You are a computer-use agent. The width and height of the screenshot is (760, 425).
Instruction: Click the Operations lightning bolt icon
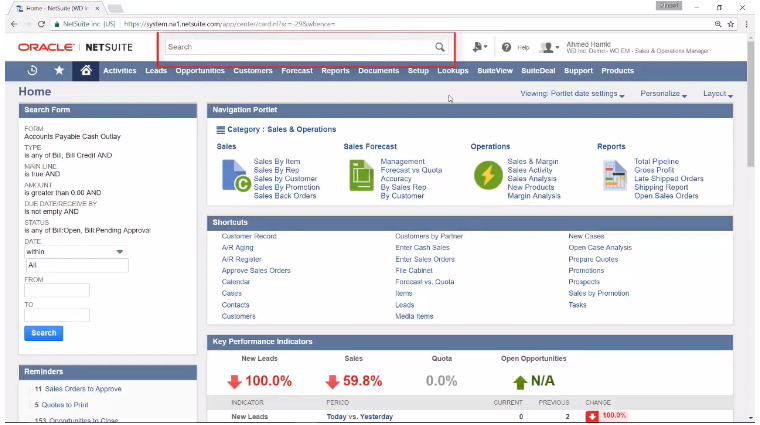pyautogui.click(x=488, y=175)
